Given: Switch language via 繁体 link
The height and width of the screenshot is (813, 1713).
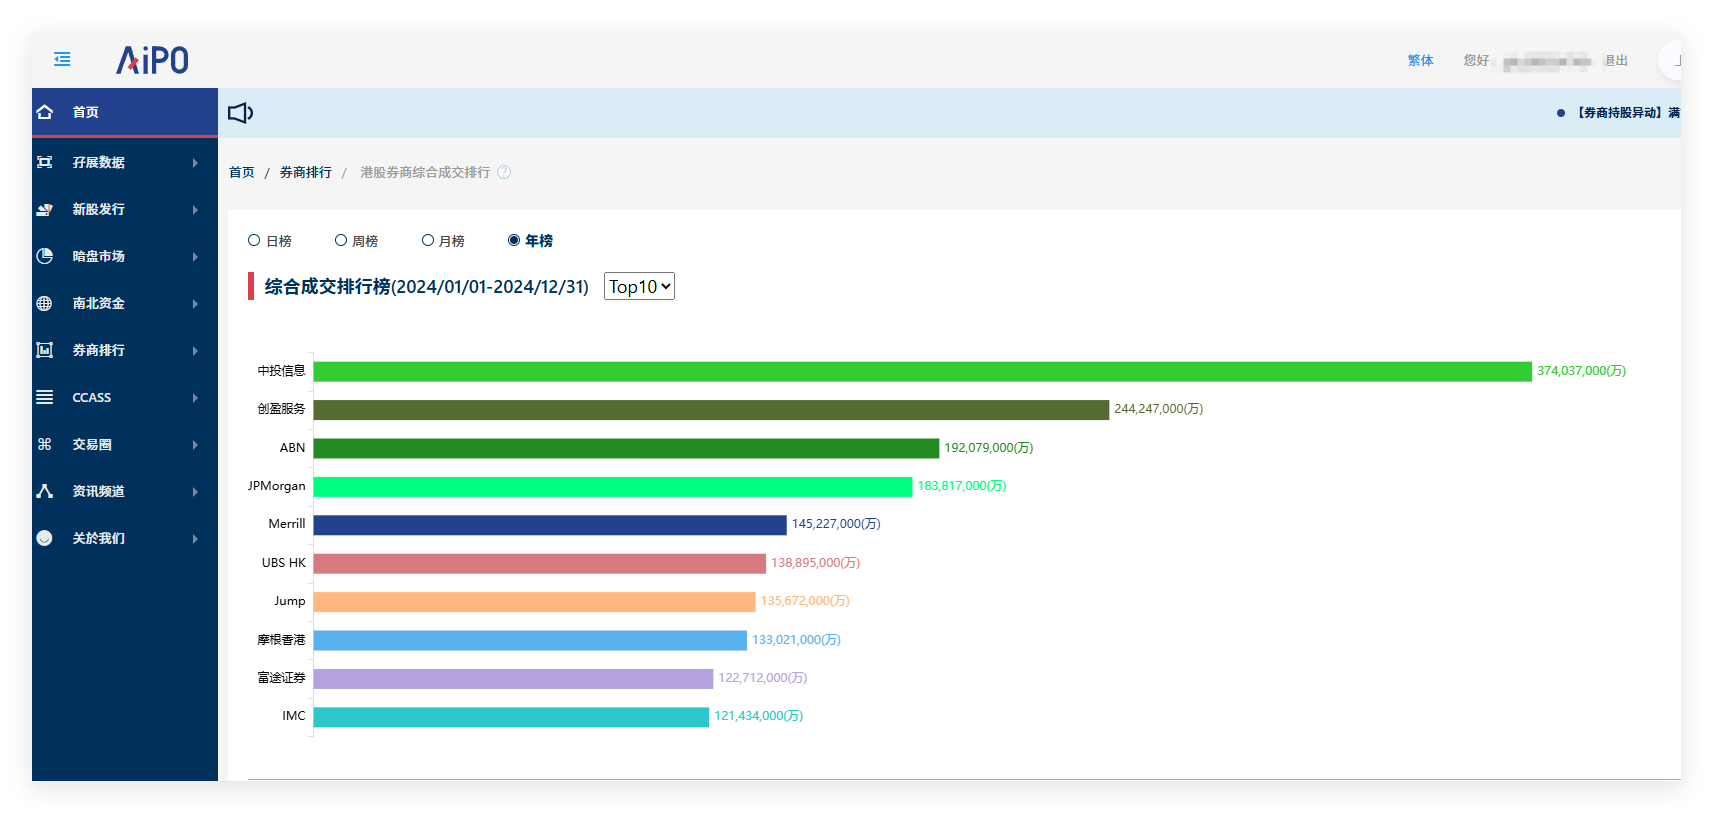Looking at the screenshot, I should pos(1420,61).
